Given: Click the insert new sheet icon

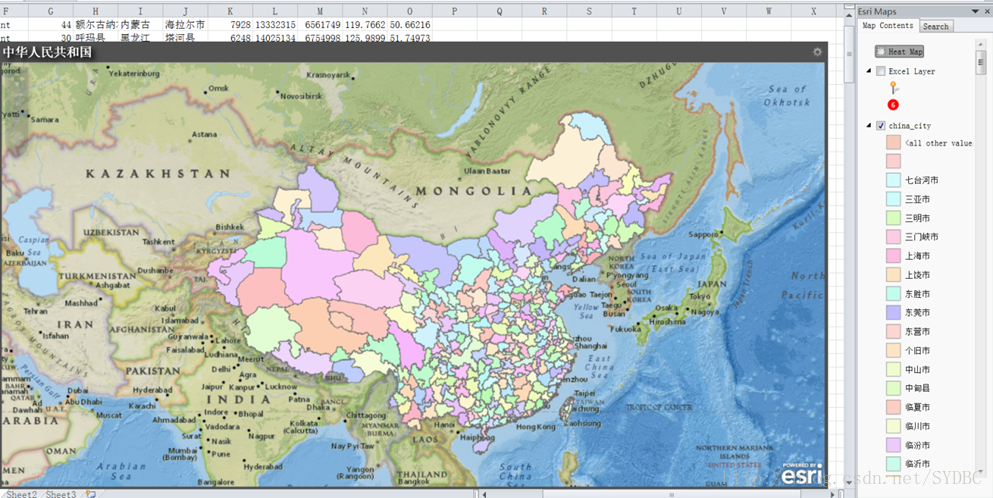Looking at the screenshot, I should coord(91,494).
